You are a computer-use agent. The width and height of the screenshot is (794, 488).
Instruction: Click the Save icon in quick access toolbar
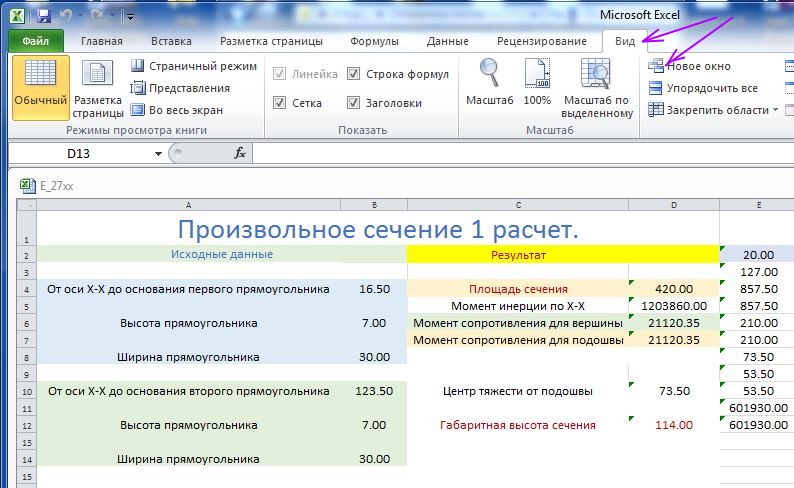(43, 16)
